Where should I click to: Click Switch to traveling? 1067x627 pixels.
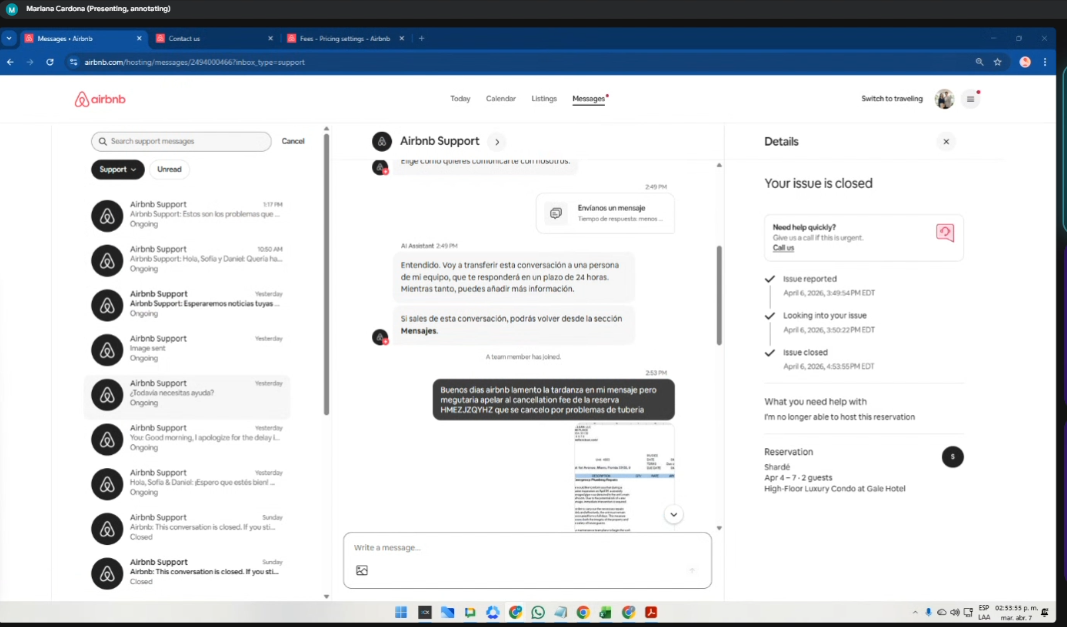coord(891,99)
